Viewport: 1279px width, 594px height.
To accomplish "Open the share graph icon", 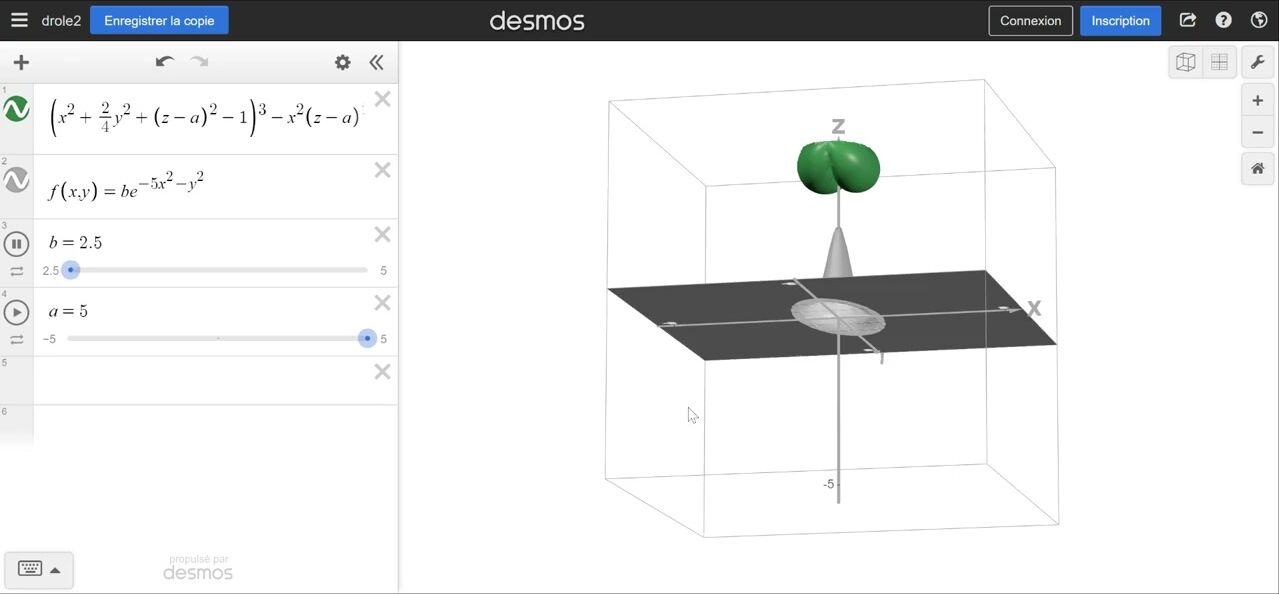I will tap(1188, 20).
